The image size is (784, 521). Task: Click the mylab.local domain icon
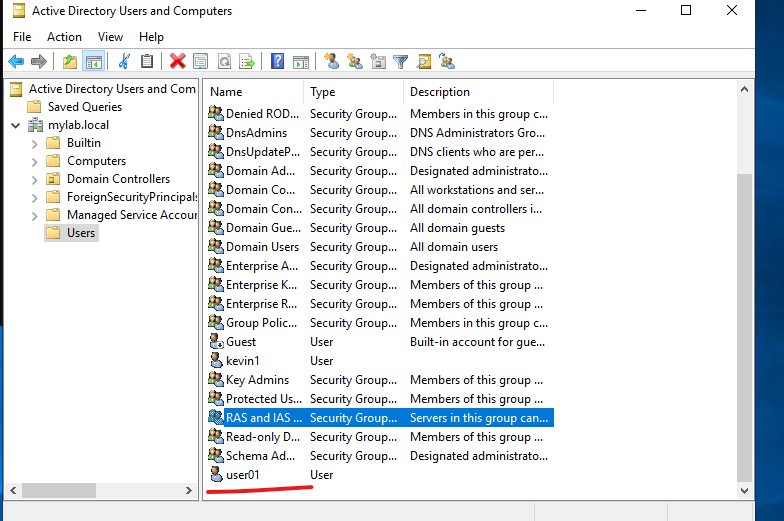pos(35,124)
